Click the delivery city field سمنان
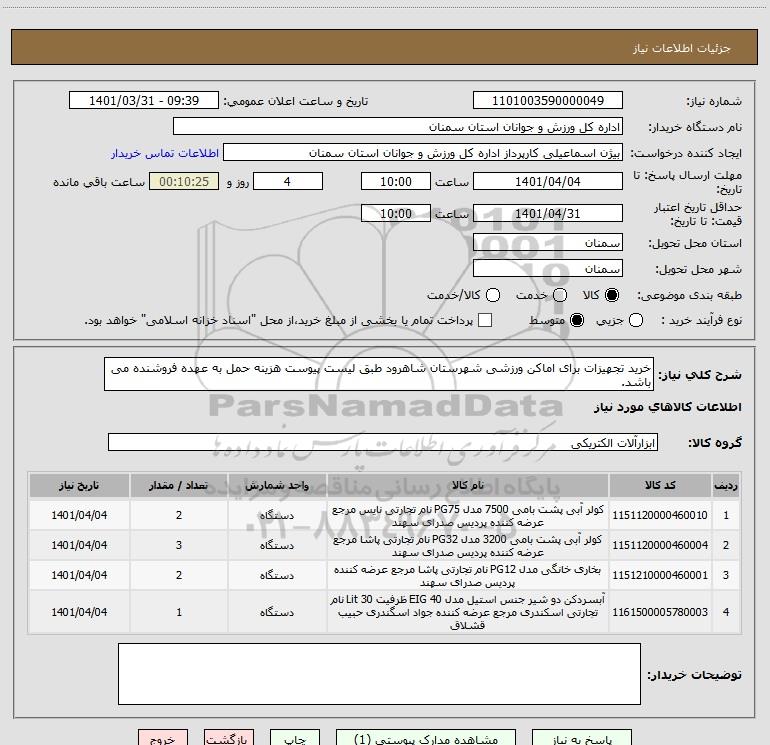This screenshot has width=770, height=745. point(548,269)
